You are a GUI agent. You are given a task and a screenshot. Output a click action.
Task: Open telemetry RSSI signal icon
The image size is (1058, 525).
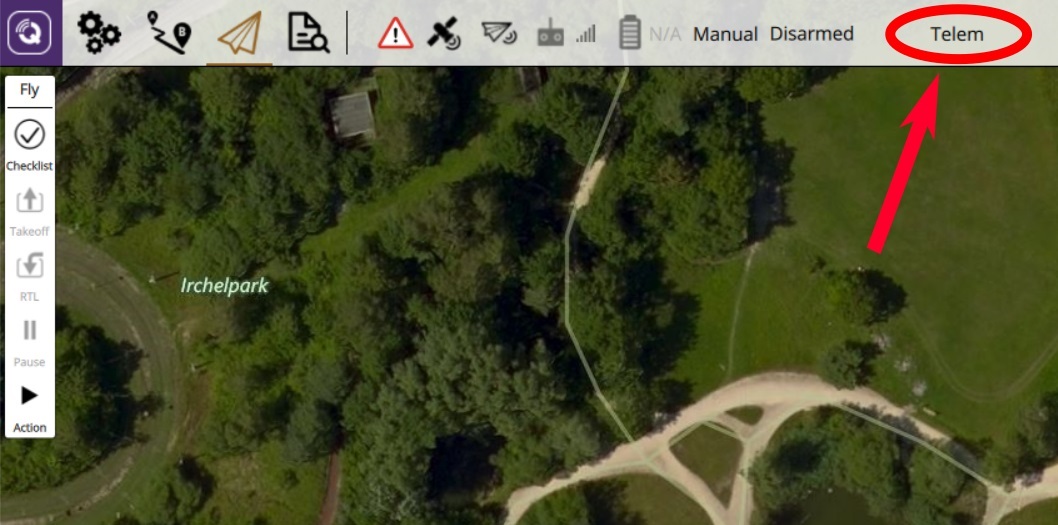[x=498, y=34]
